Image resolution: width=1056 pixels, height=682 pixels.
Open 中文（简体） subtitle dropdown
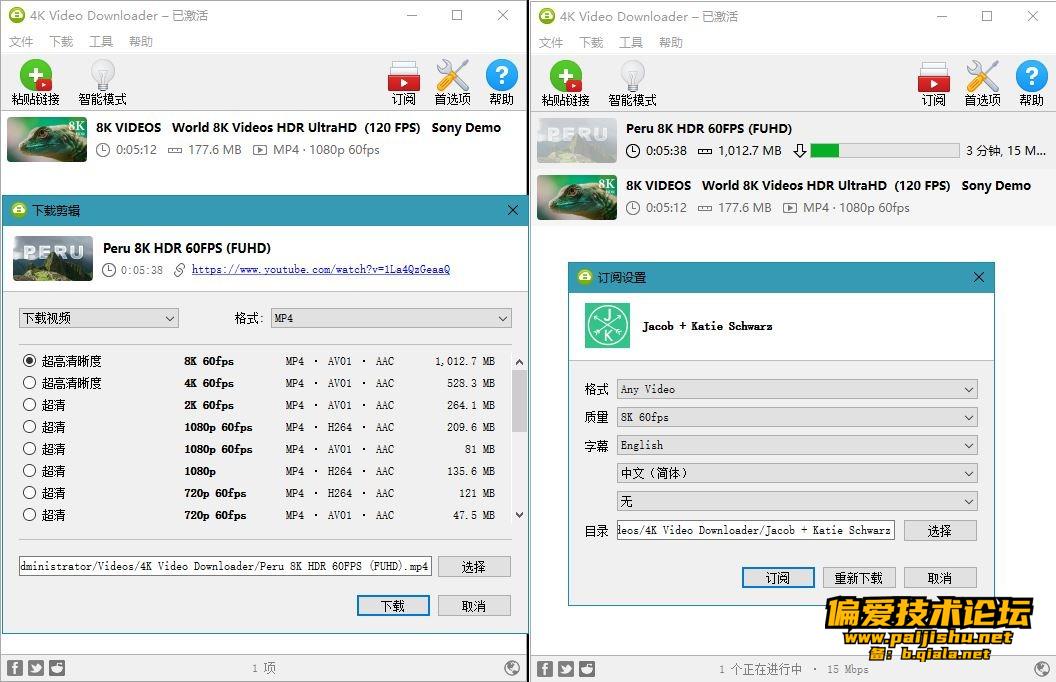[x=797, y=473]
